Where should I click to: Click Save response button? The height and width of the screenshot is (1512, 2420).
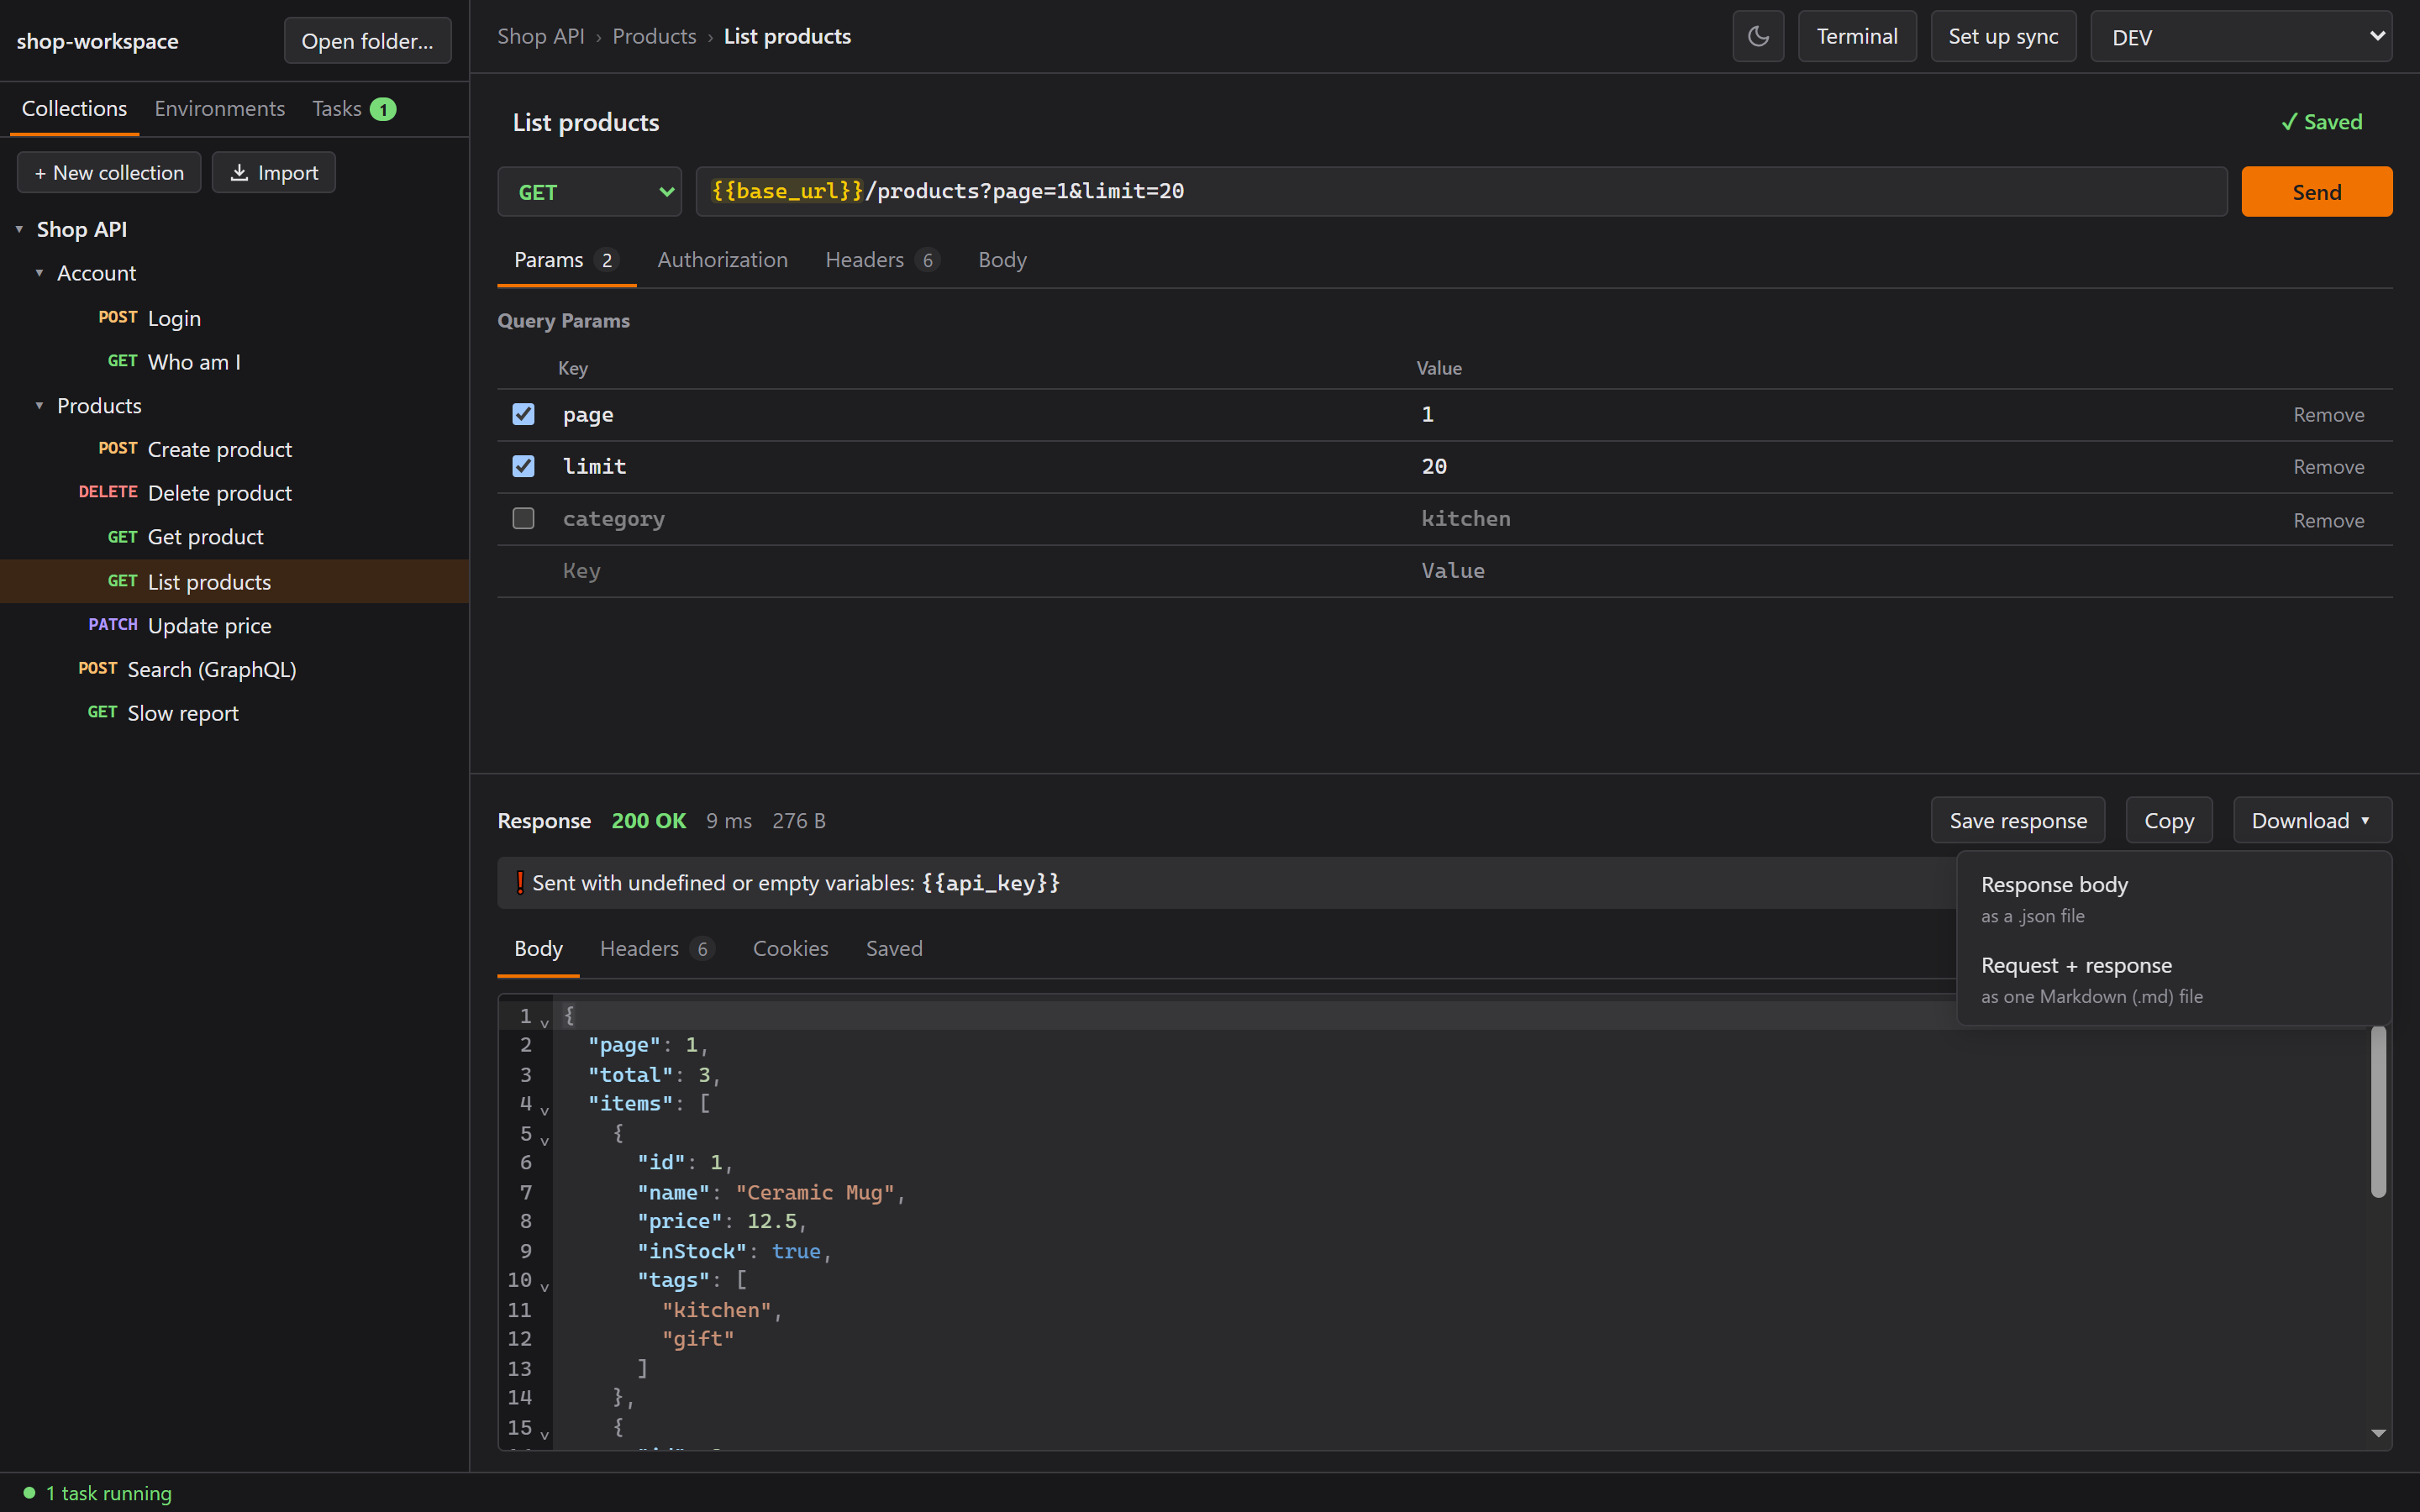pos(2017,821)
